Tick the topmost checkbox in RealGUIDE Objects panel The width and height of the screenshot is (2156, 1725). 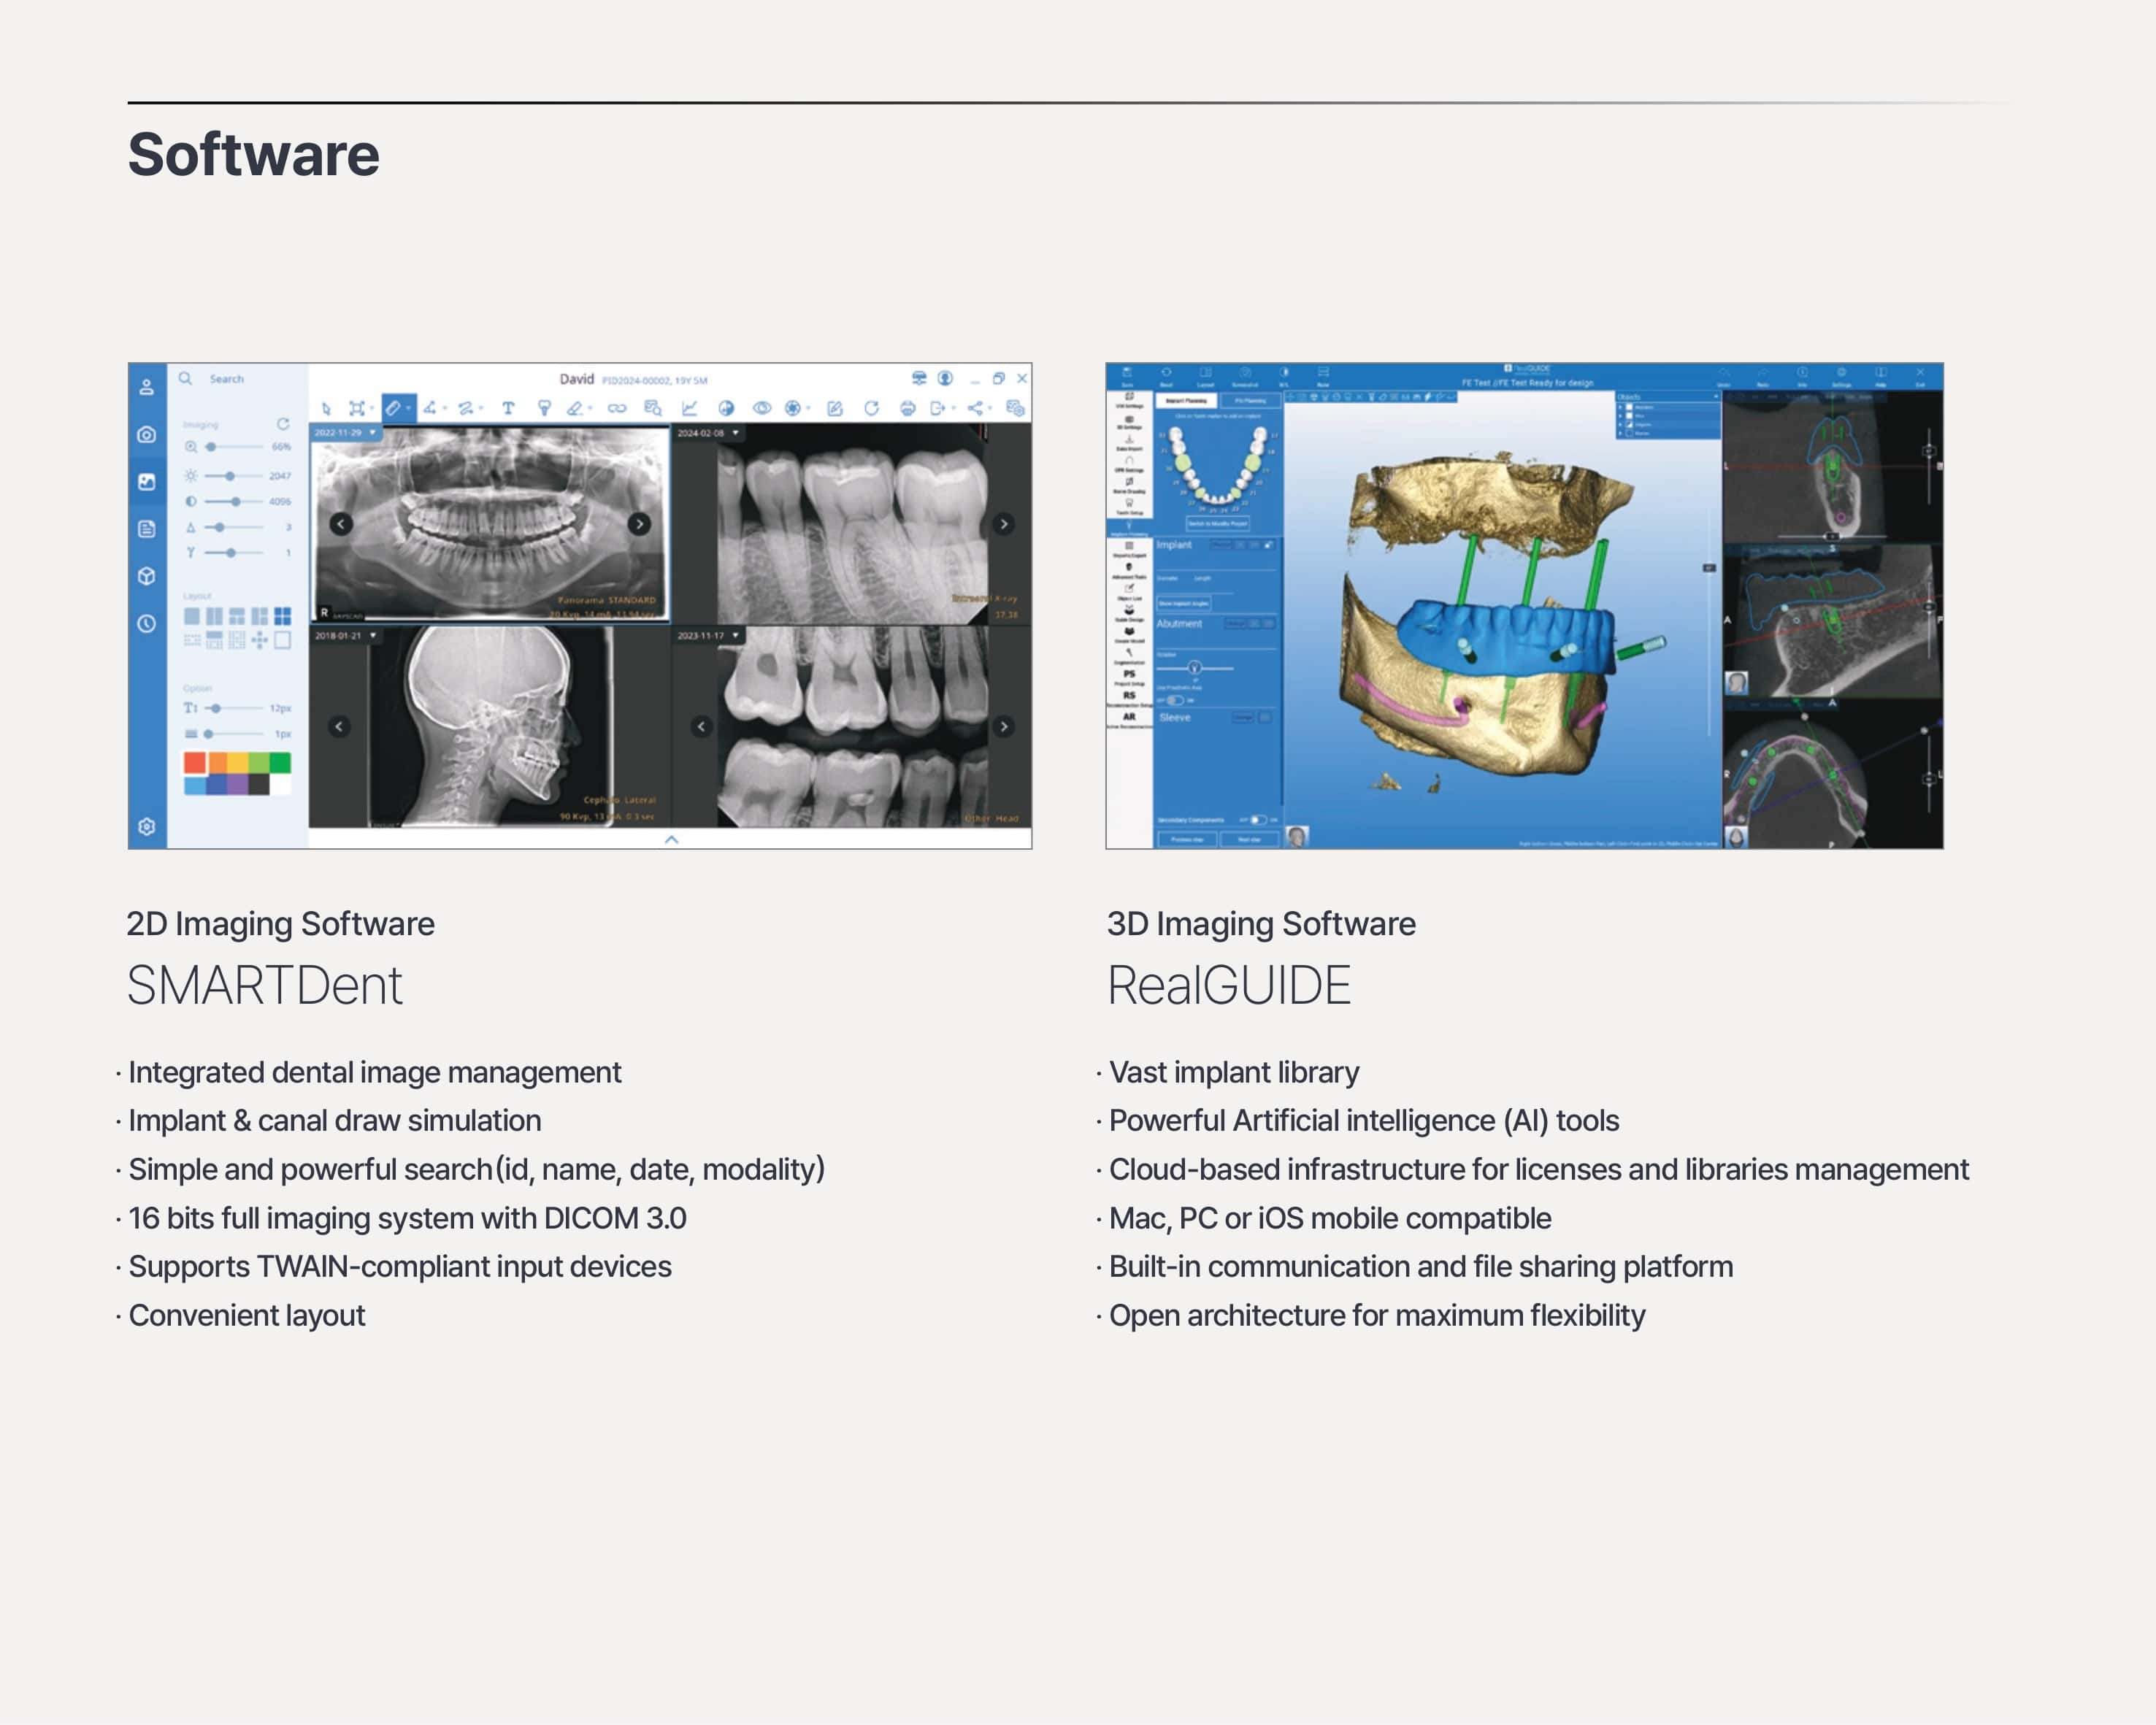point(1630,408)
